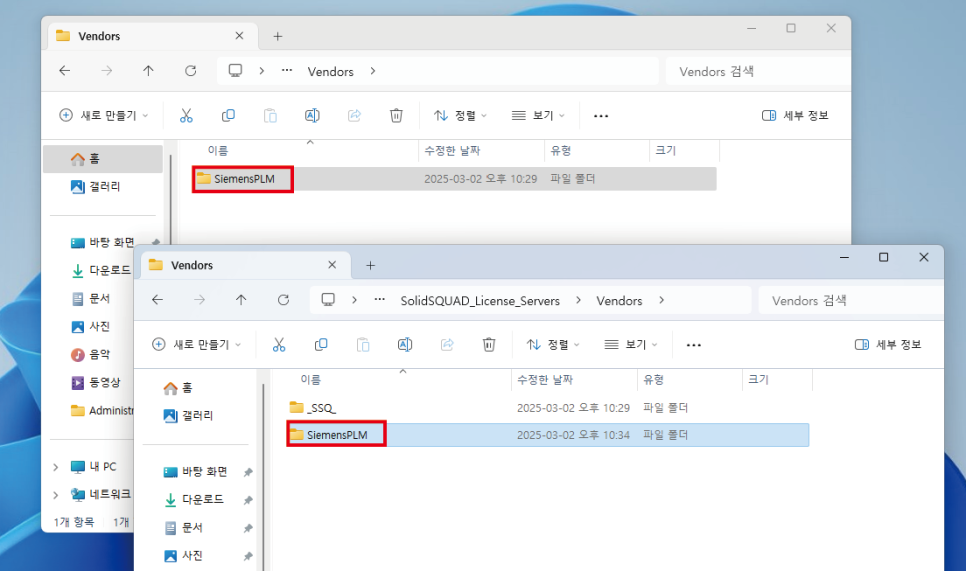Image resolution: width=966 pixels, height=571 pixels.
Task: Click Delete trash icon in back window
Action: pos(396,116)
